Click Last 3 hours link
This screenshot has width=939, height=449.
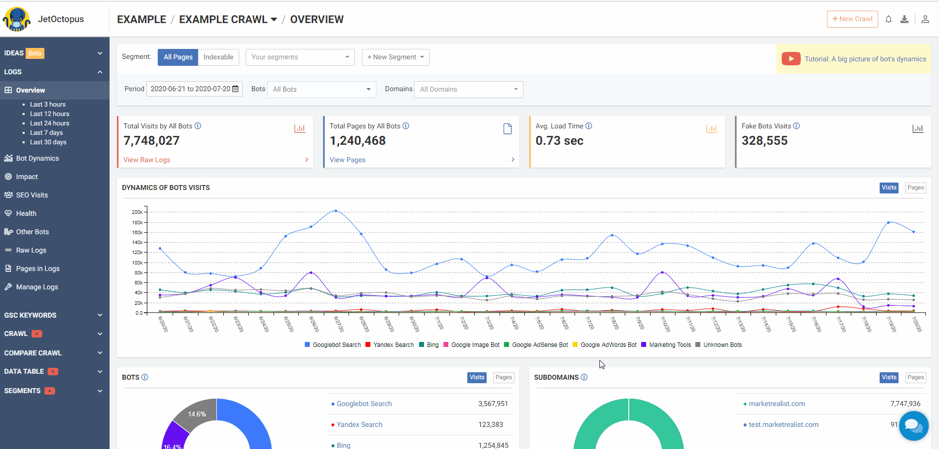pos(48,104)
